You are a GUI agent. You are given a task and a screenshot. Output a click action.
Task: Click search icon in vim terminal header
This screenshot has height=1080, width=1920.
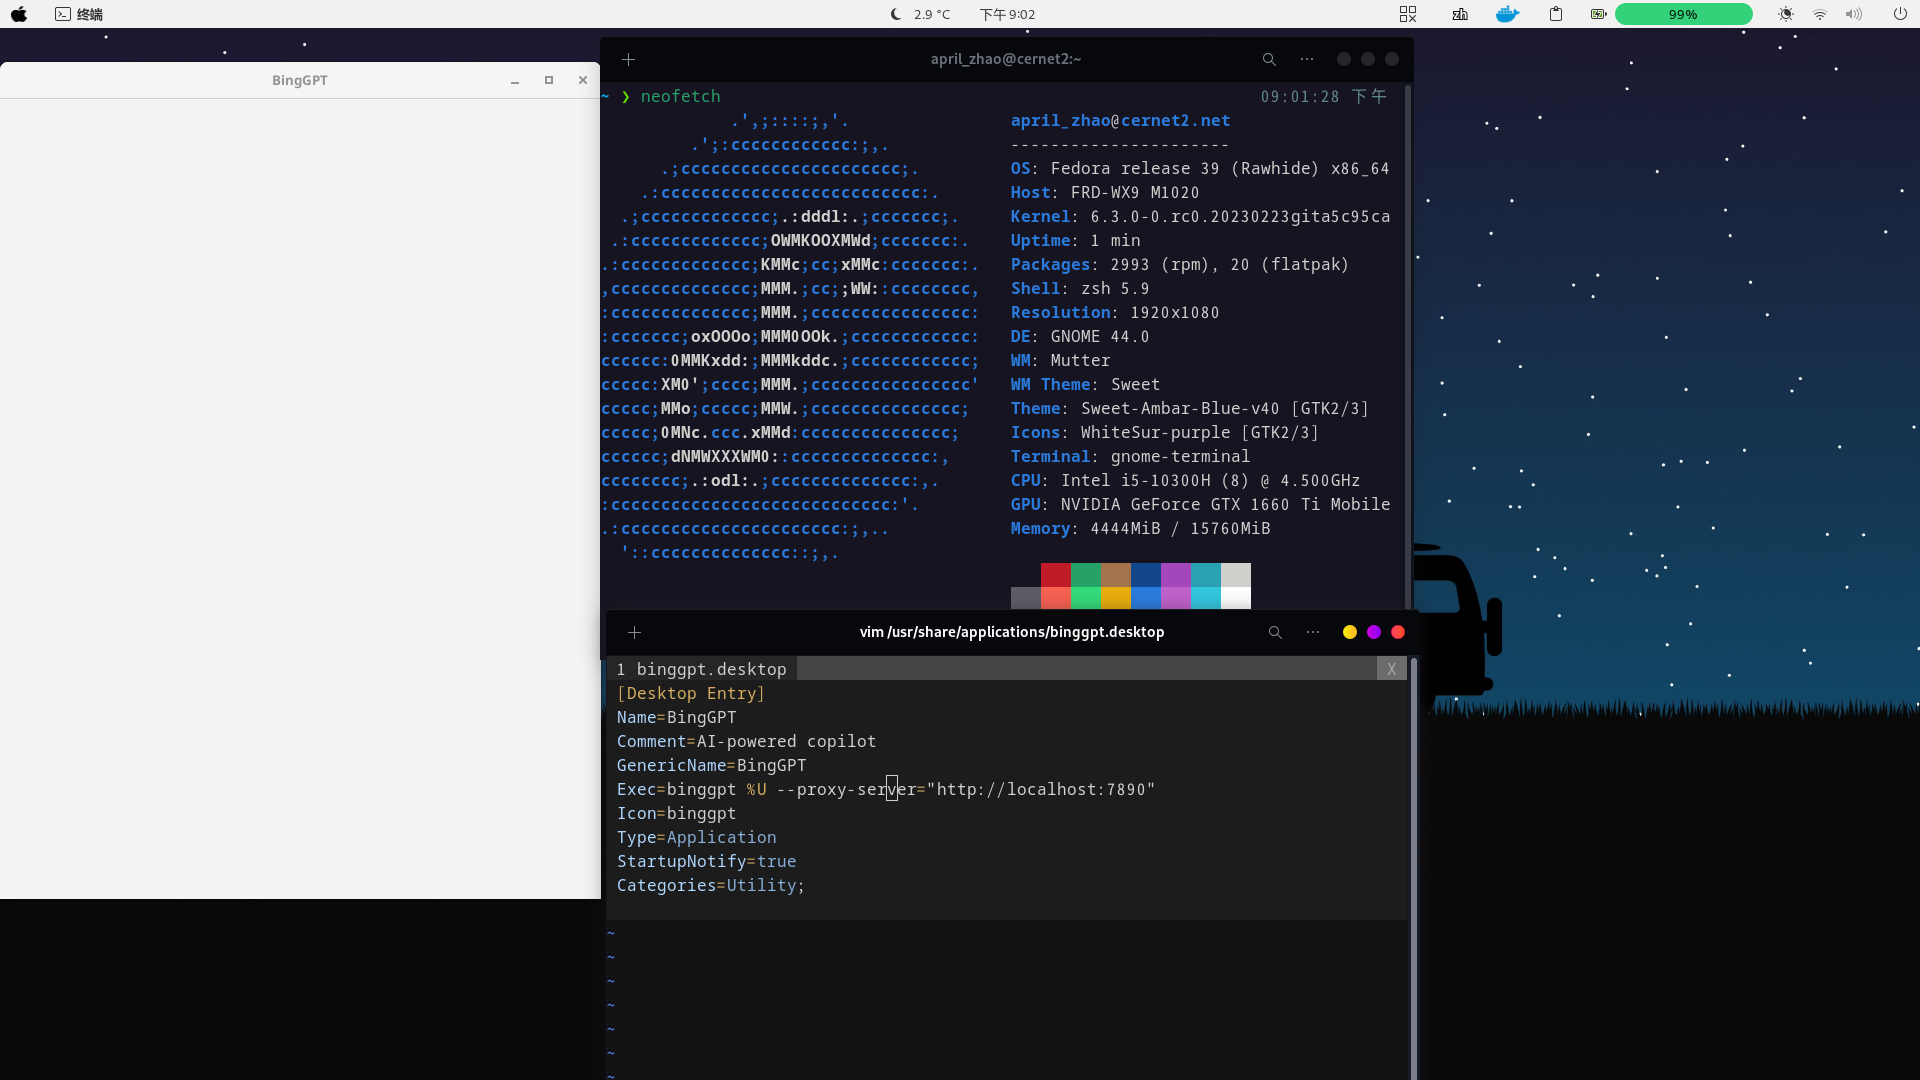click(1275, 632)
